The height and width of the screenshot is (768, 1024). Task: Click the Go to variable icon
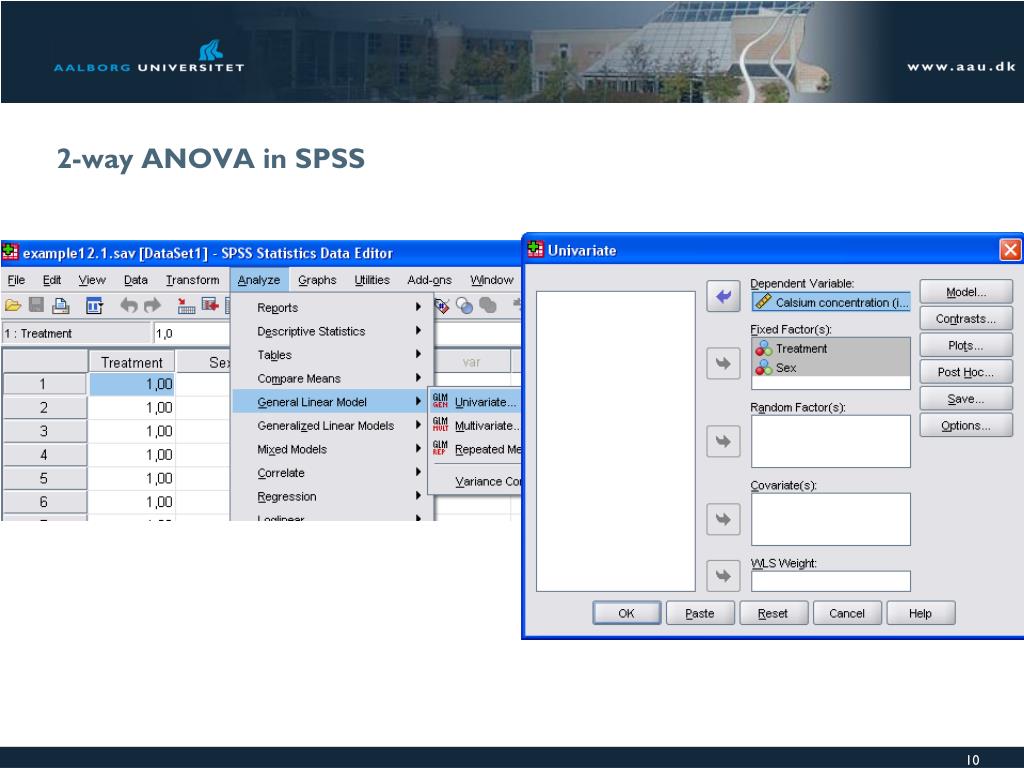pos(210,304)
